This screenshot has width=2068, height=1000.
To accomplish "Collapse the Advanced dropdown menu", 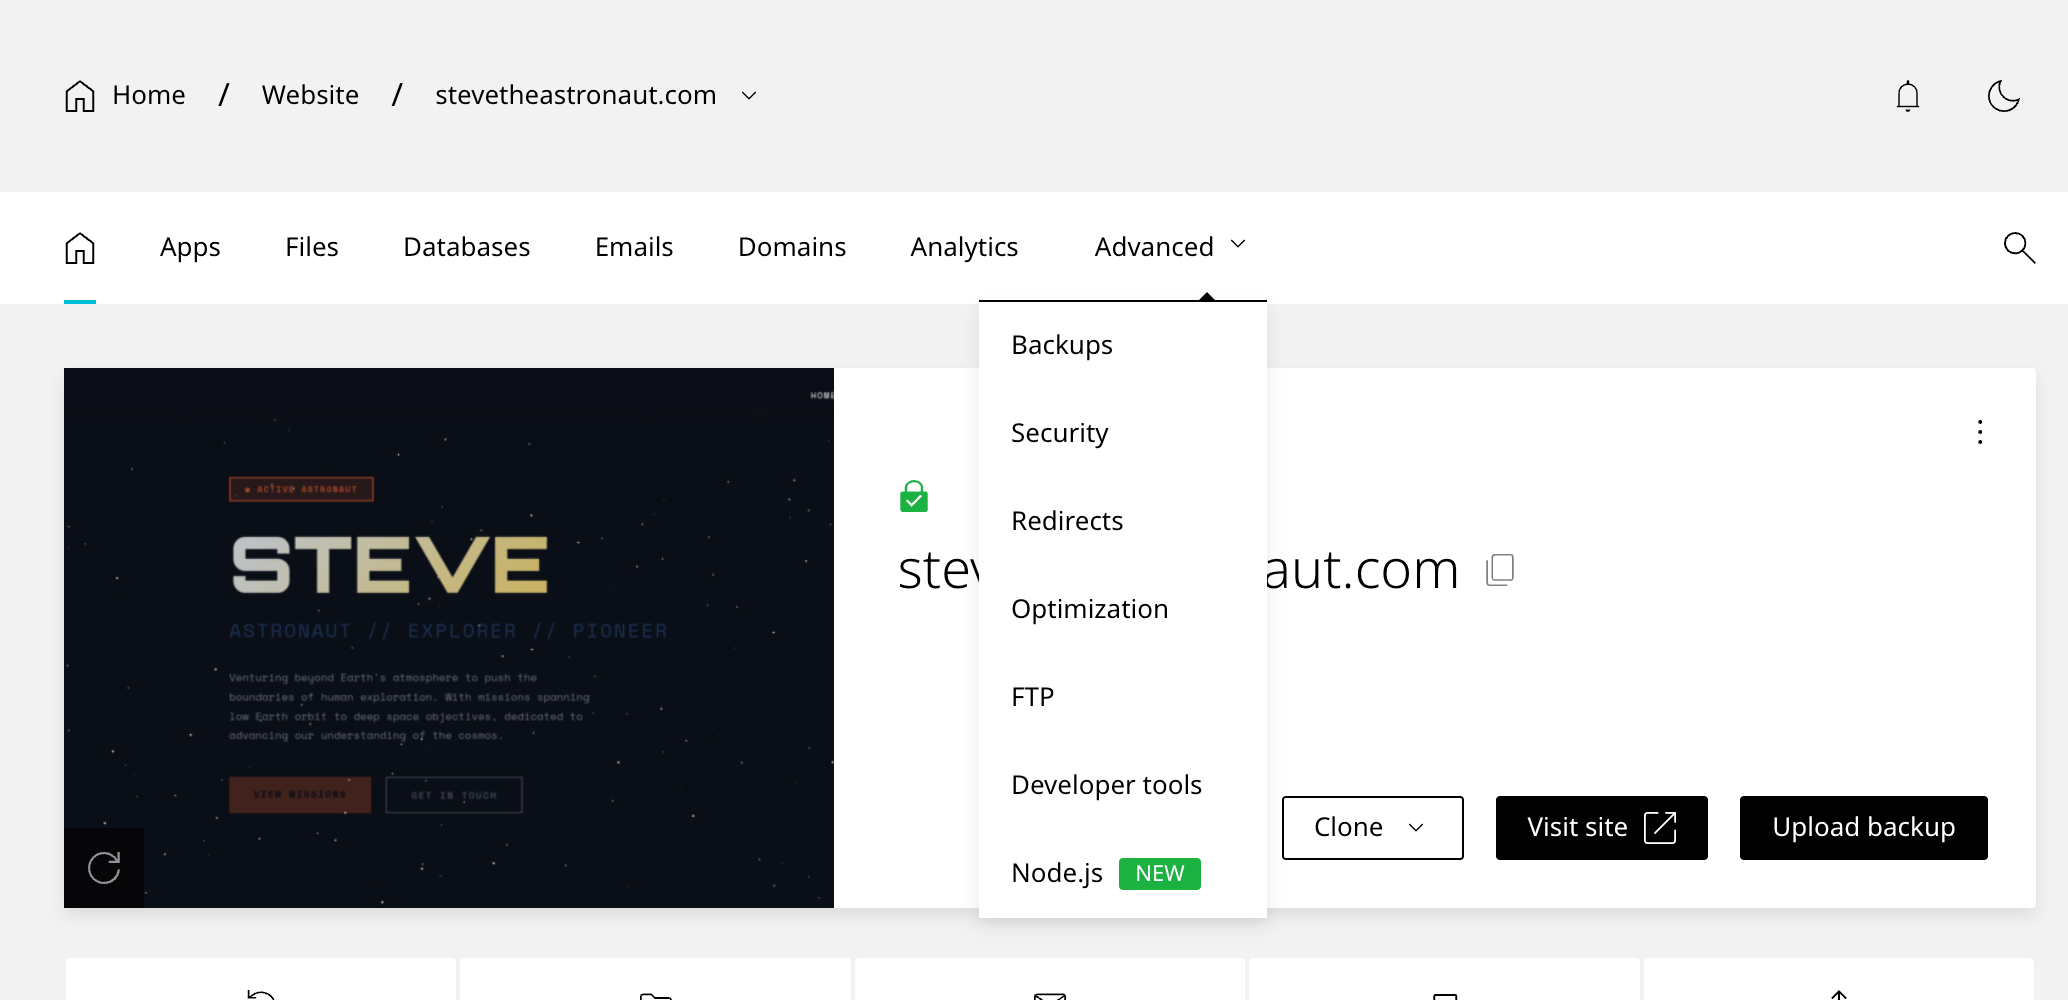I will point(1169,247).
